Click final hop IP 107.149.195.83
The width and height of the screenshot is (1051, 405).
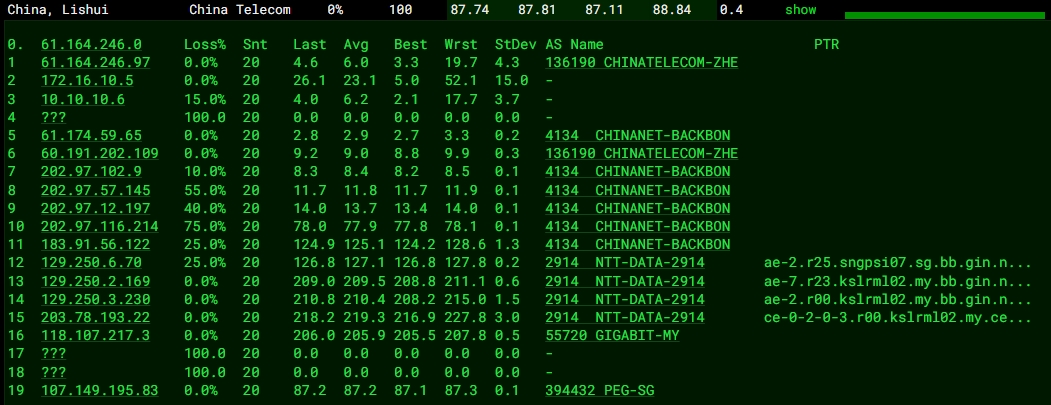(x=99, y=390)
